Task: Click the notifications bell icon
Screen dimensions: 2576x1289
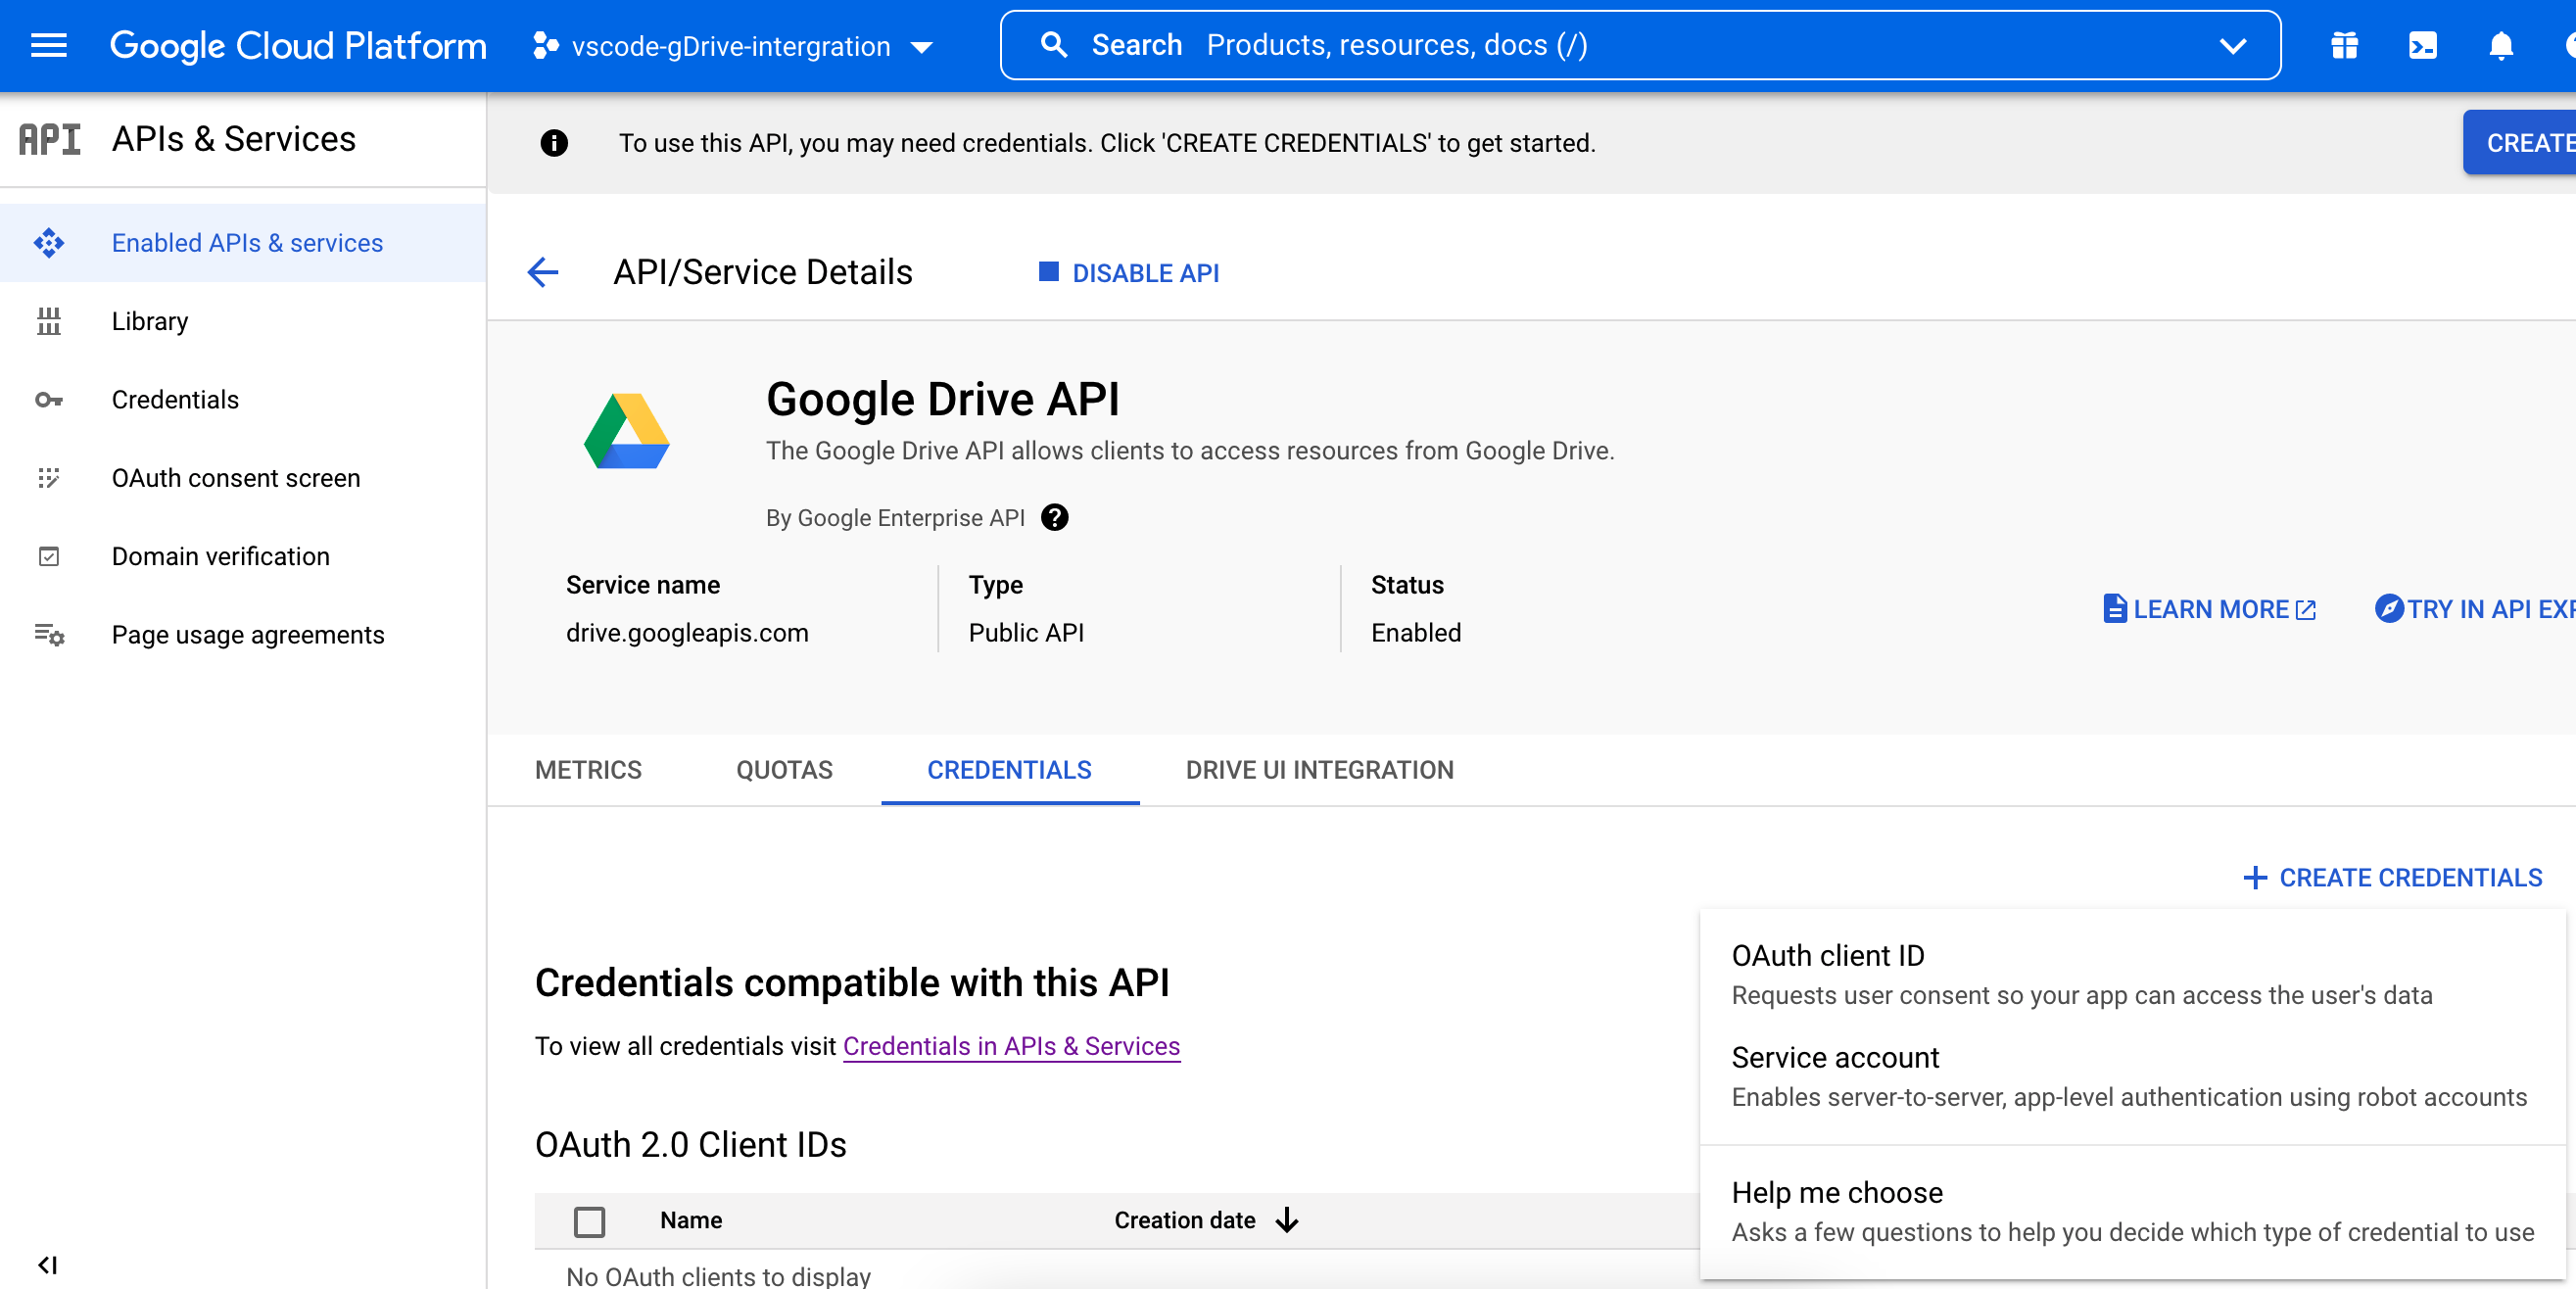Action: [x=2500, y=46]
